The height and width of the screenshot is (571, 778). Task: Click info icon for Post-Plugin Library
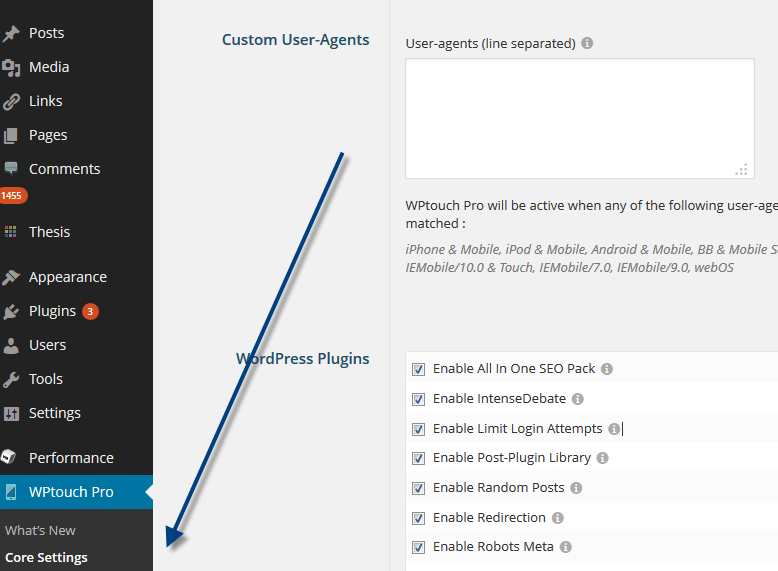[602, 458]
